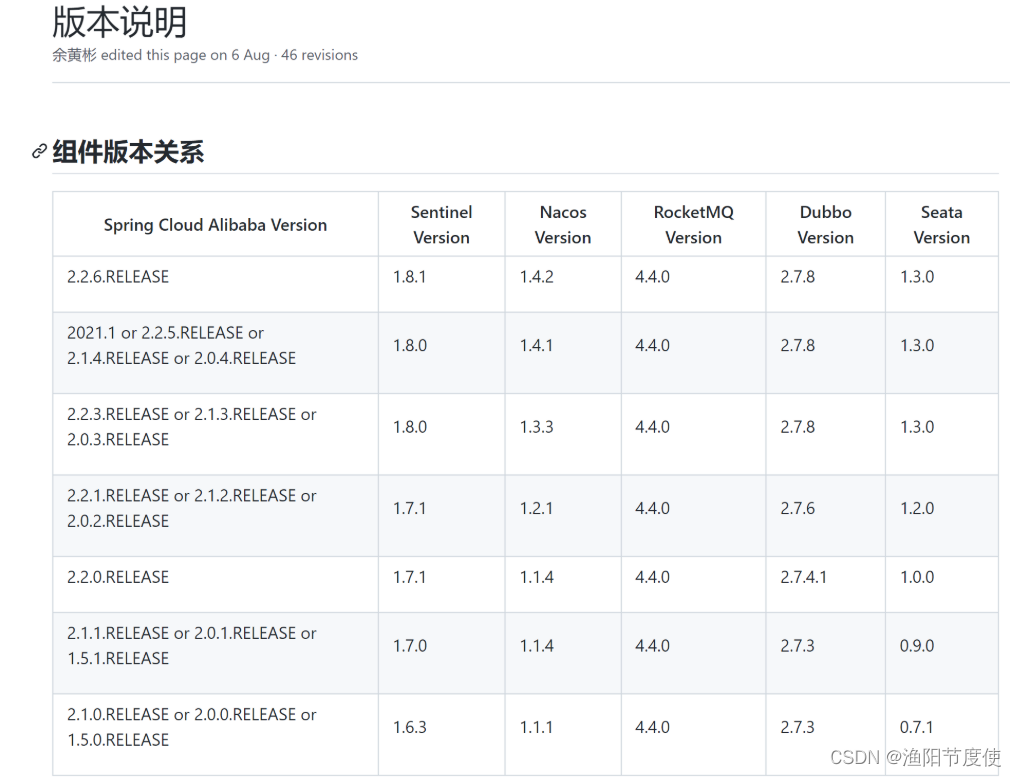Click RocketMQ 4.4.0 in the 2.1.0.RELEASE row
The width and height of the screenshot is (1017, 777).
(652, 728)
